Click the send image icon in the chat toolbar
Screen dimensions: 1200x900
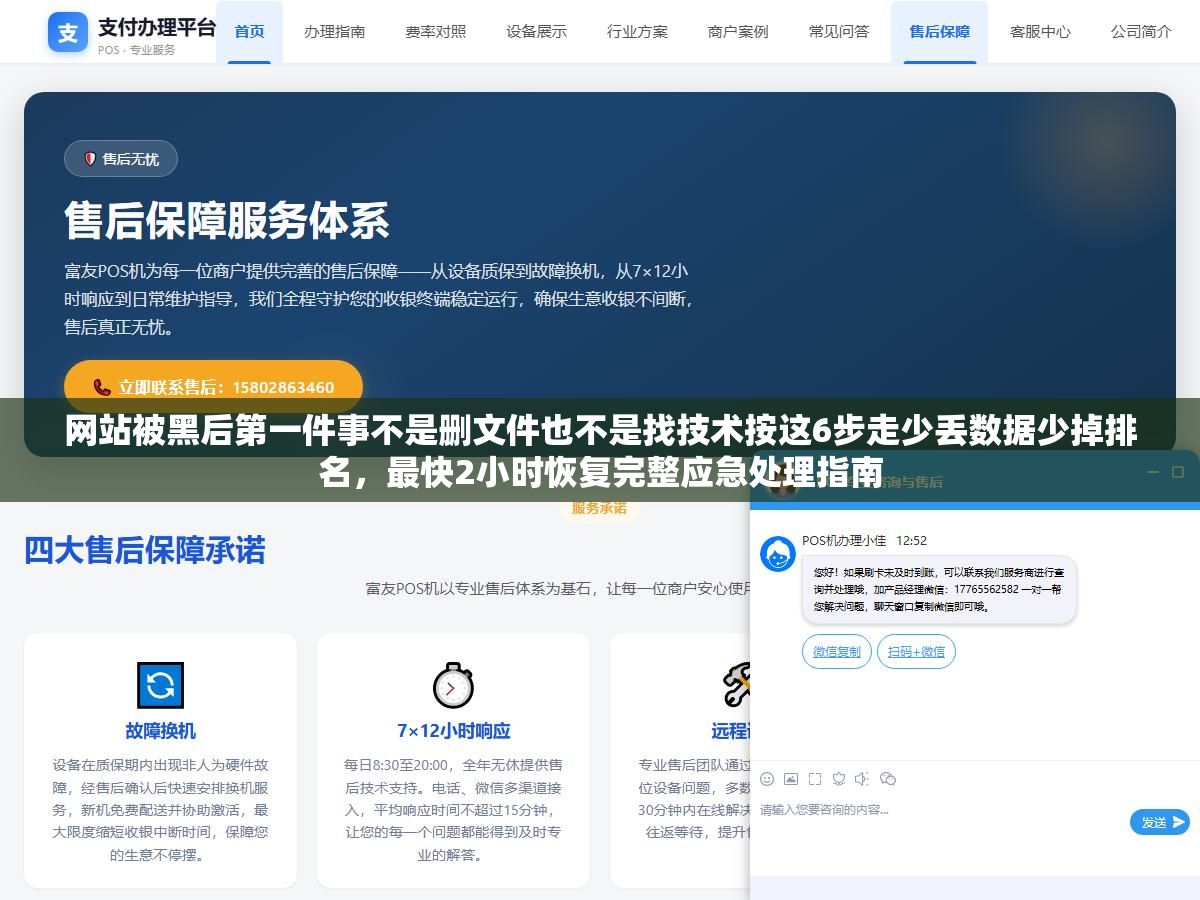pyautogui.click(x=791, y=779)
